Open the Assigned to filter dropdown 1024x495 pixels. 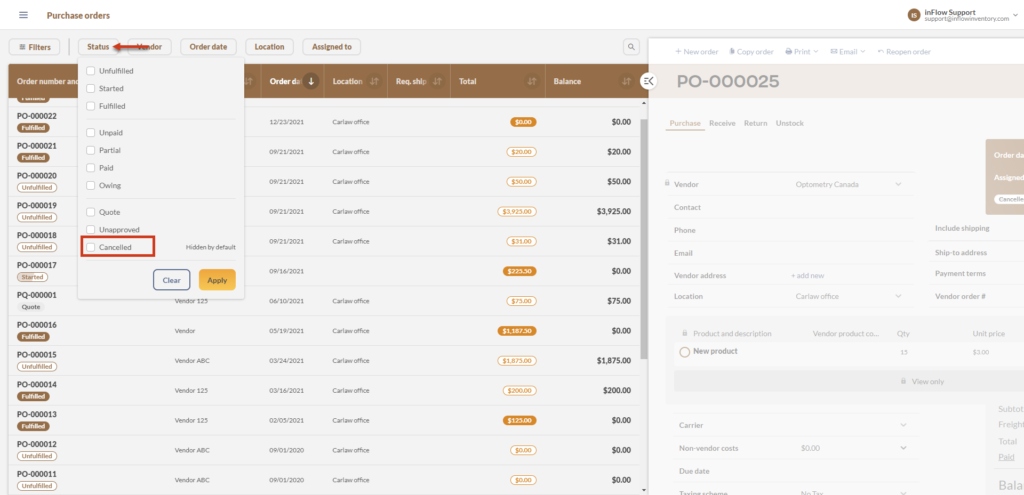pos(332,47)
